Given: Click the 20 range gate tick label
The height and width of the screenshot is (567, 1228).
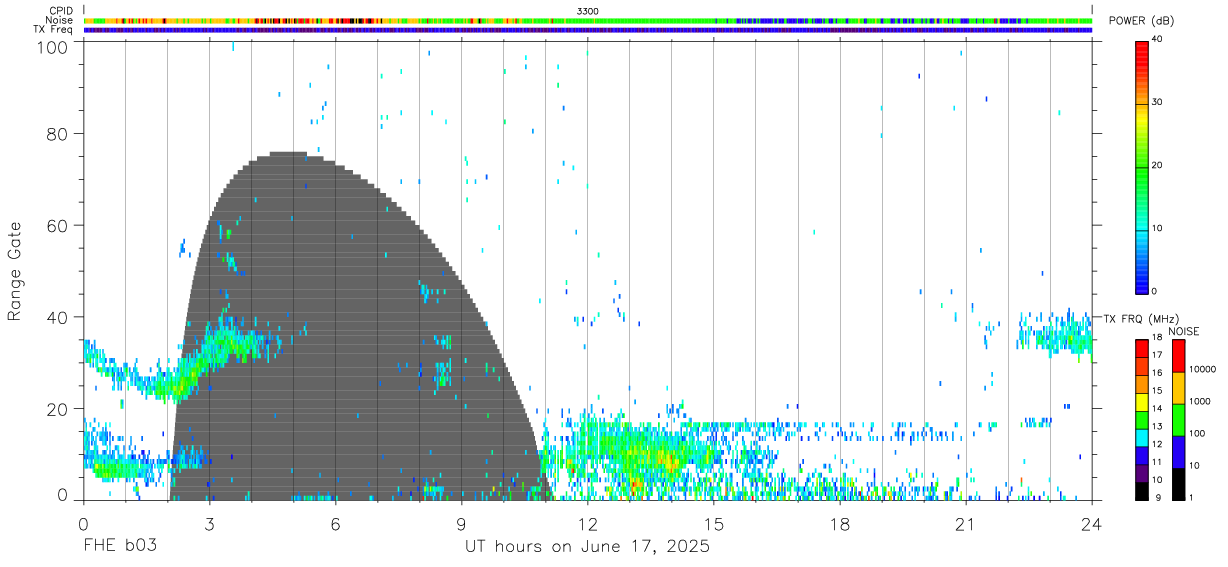Looking at the screenshot, I should coord(57,409).
